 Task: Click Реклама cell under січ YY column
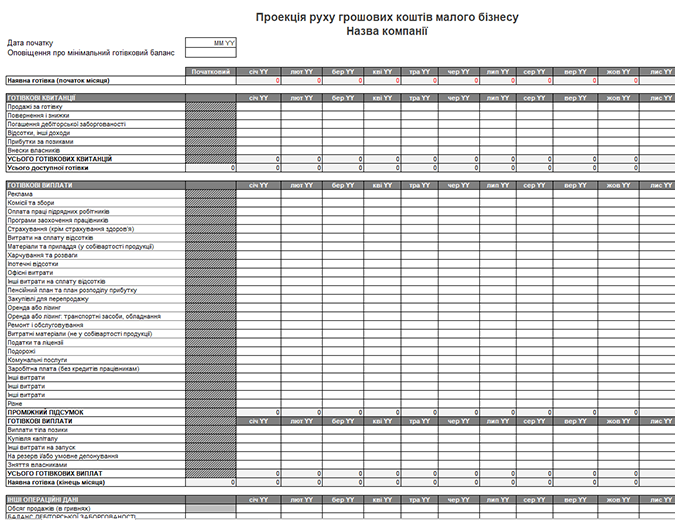(258, 194)
